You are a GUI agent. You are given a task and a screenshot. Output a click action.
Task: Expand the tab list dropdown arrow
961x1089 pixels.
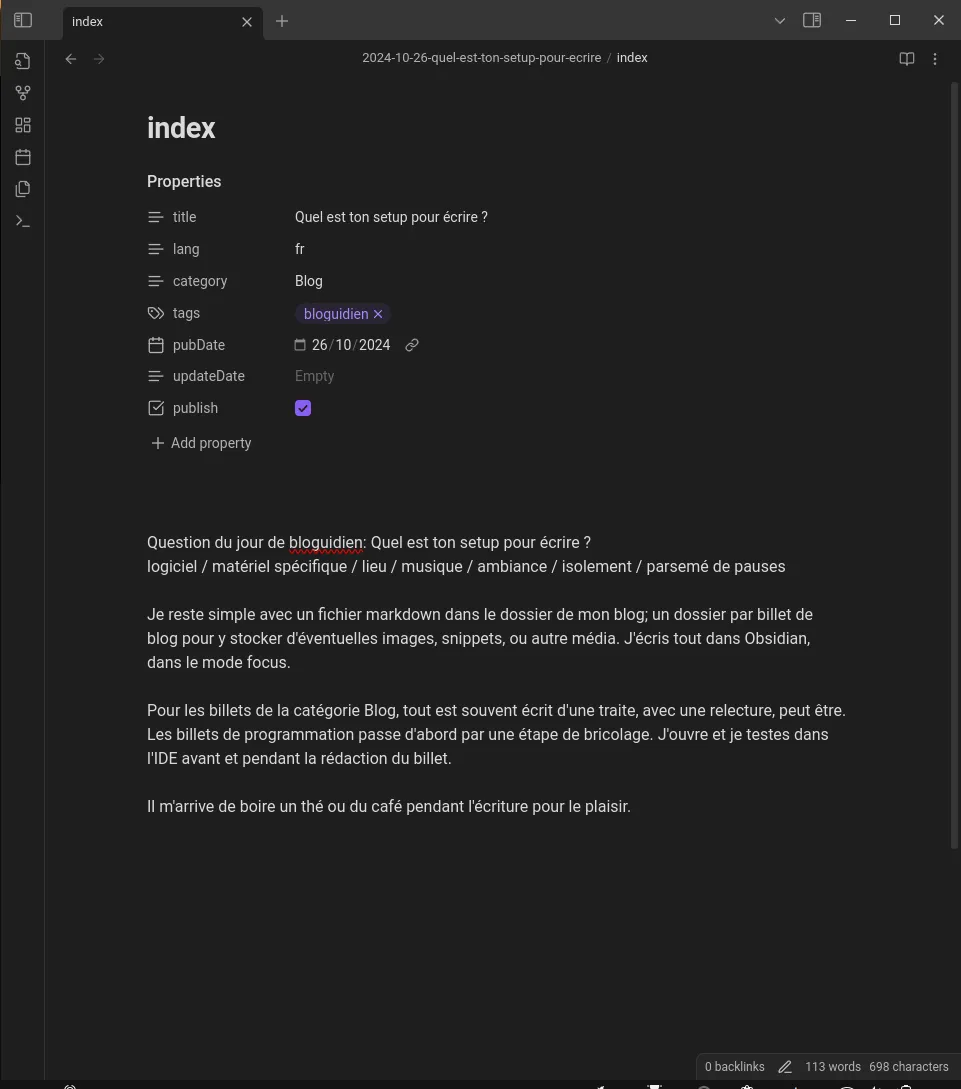(x=780, y=20)
